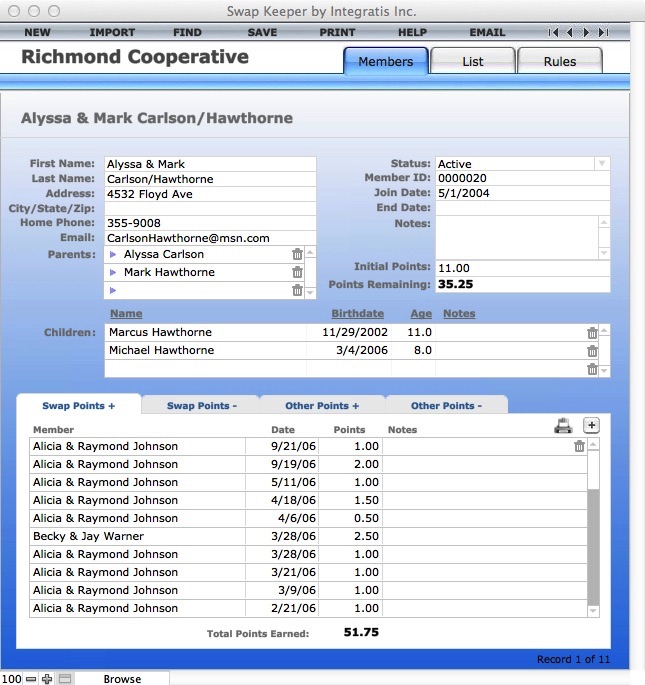Click trash icon on empty children row
This screenshot has width=645, height=685.
click(x=592, y=369)
